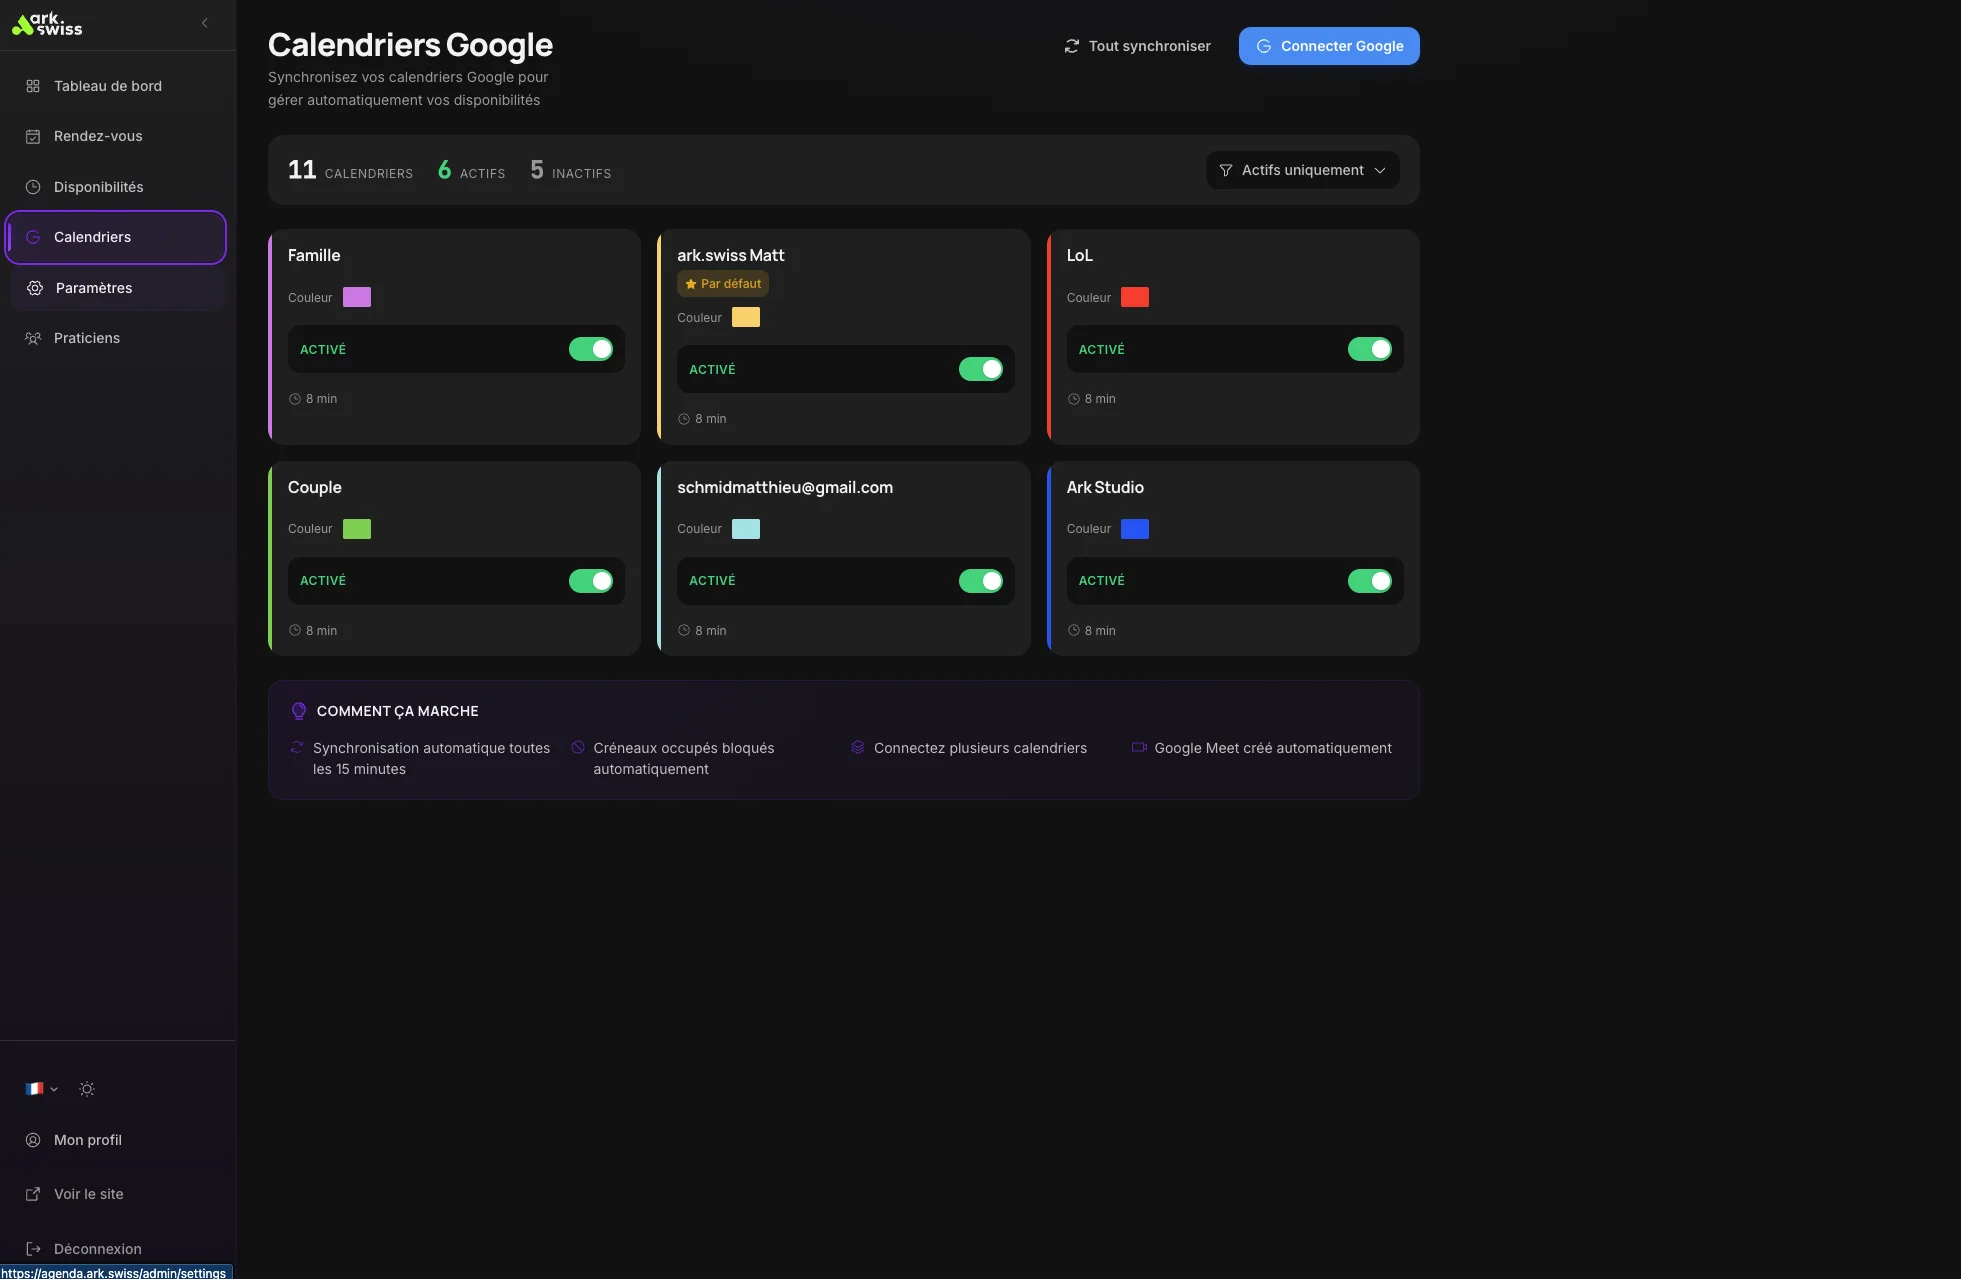
Task: Click the Par défaut badge on ark.swiss Matt
Action: coord(722,284)
